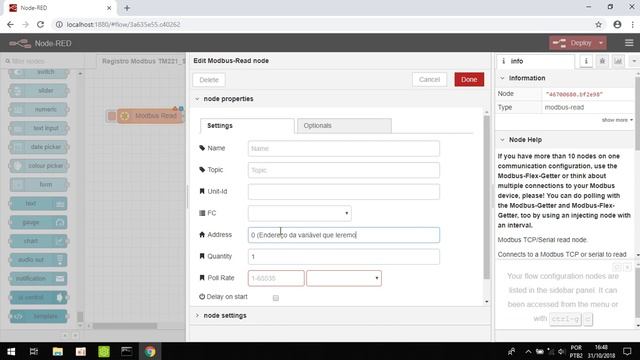Click the Name input field
640x360 pixels.
(x=344, y=149)
